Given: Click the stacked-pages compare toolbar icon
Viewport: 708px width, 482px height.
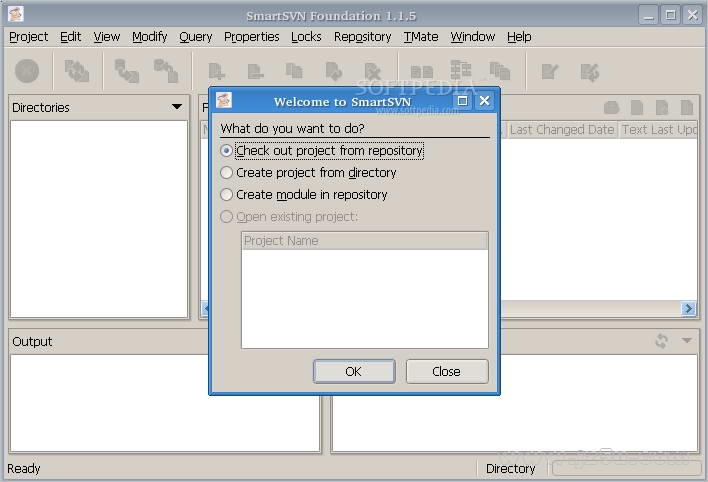Looking at the screenshot, I should (500, 71).
